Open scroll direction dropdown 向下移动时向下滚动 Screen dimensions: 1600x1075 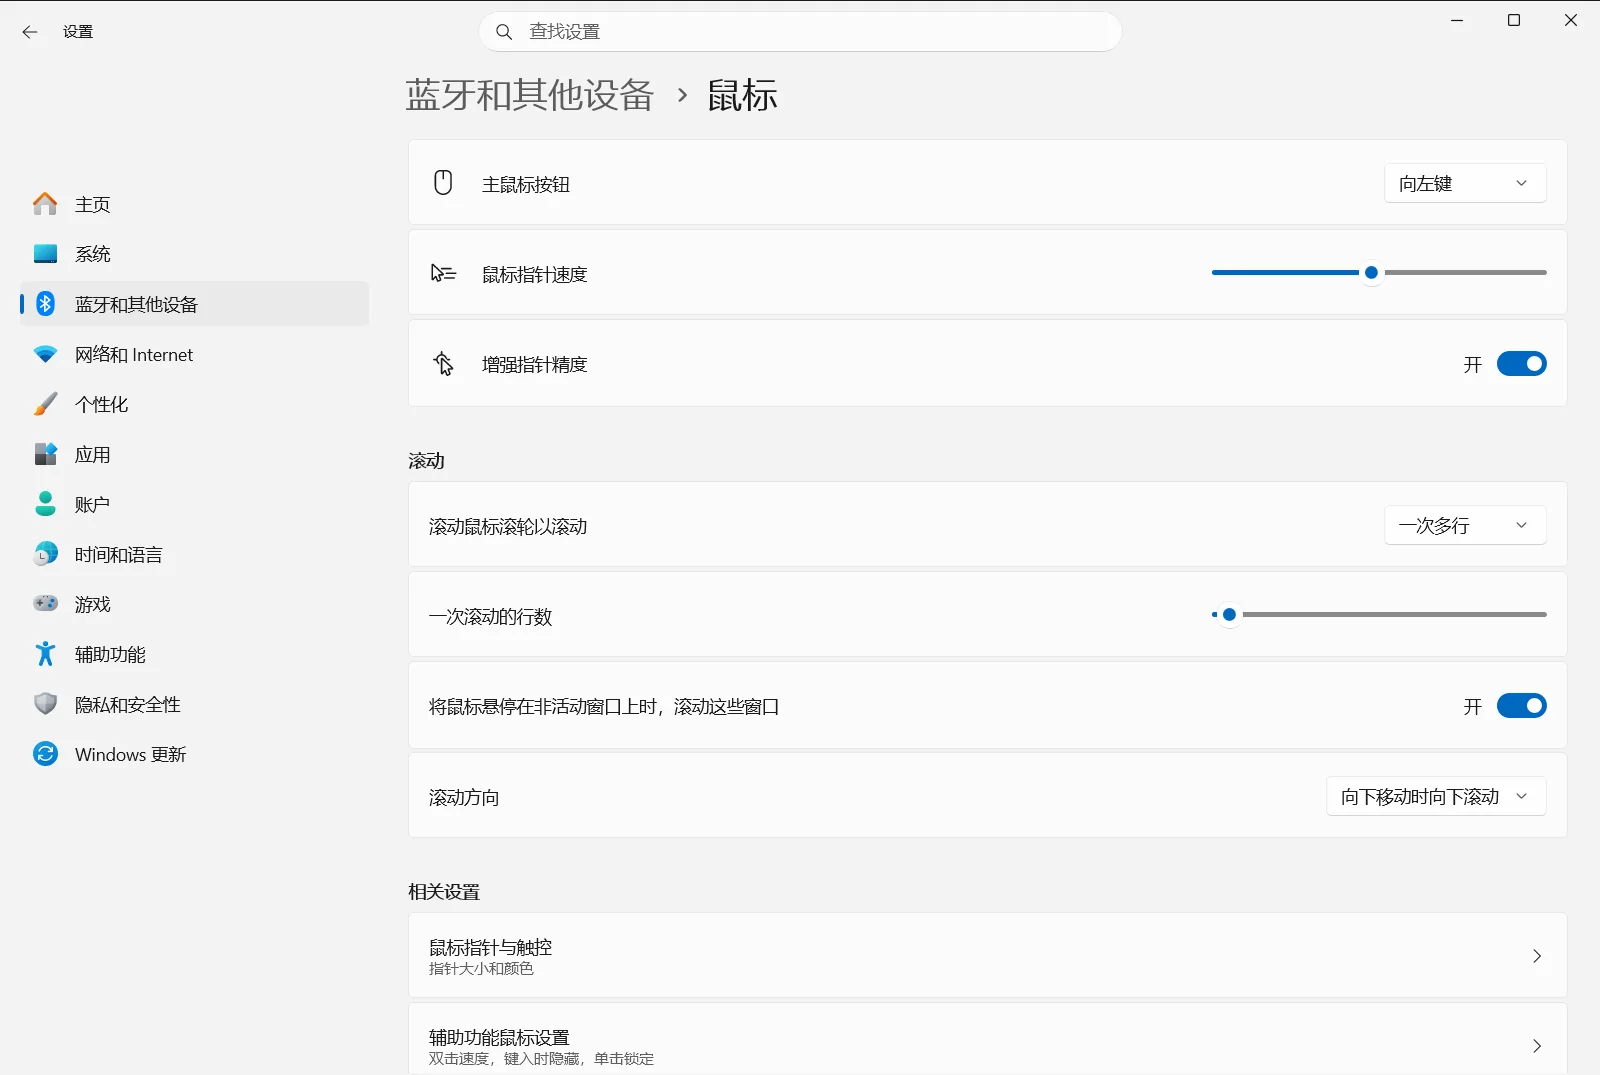[x=1436, y=796]
